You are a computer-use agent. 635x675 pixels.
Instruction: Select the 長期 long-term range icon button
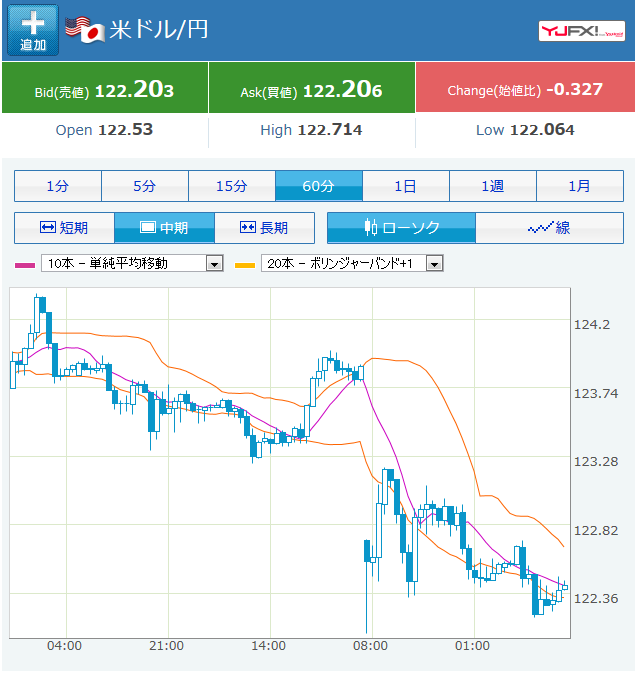point(264,228)
